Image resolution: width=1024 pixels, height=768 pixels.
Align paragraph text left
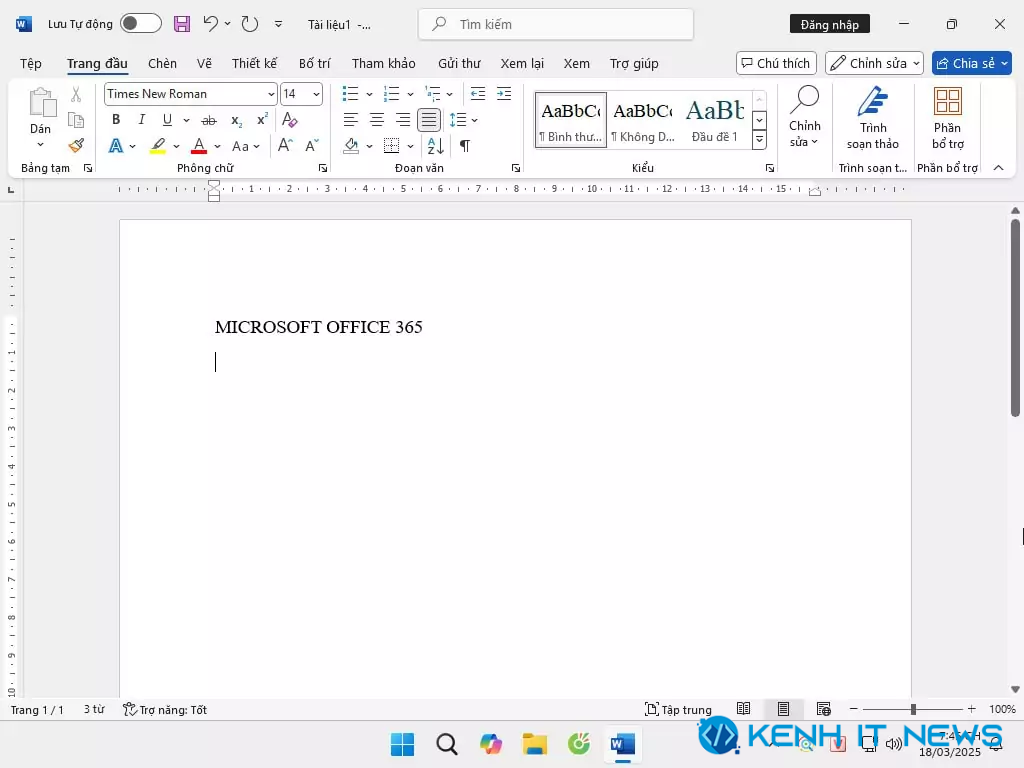(x=351, y=120)
